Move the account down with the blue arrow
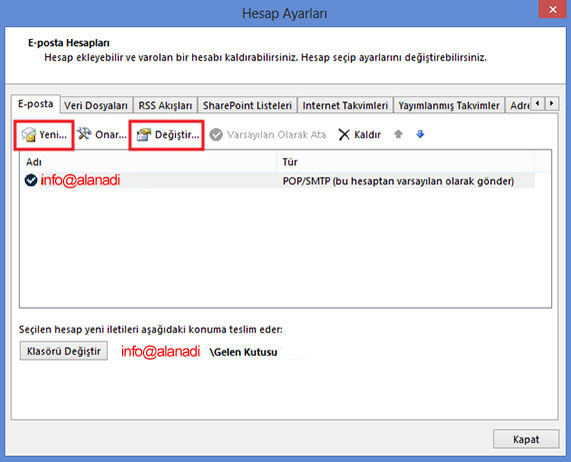 [x=420, y=134]
